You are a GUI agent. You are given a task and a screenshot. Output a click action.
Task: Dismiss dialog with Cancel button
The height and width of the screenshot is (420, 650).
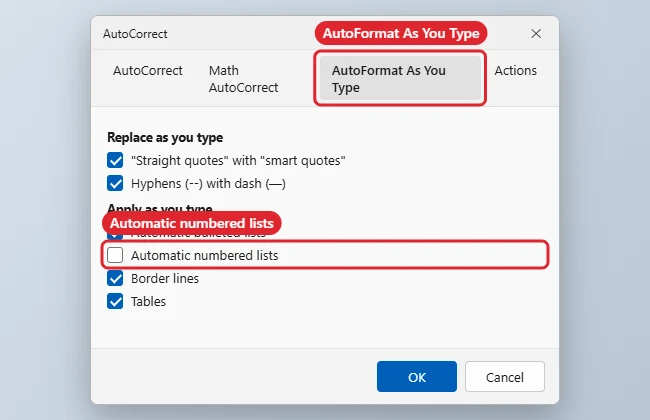click(504, 376)
